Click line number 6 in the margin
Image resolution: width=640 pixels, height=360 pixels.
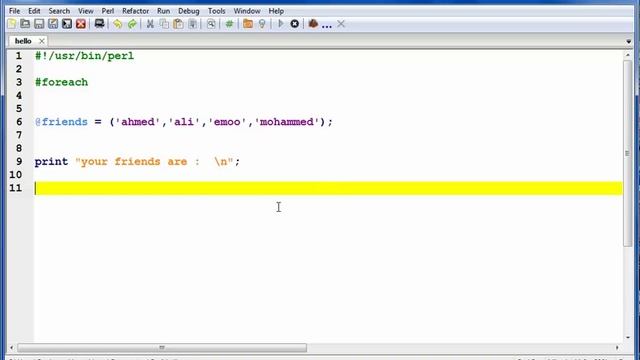[x=19, y=122]
